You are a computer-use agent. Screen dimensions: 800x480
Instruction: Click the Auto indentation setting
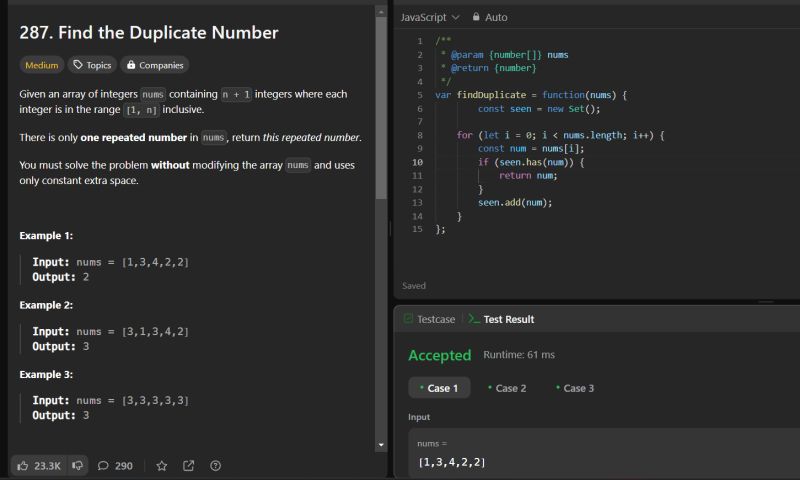click(x=496, y=17)
